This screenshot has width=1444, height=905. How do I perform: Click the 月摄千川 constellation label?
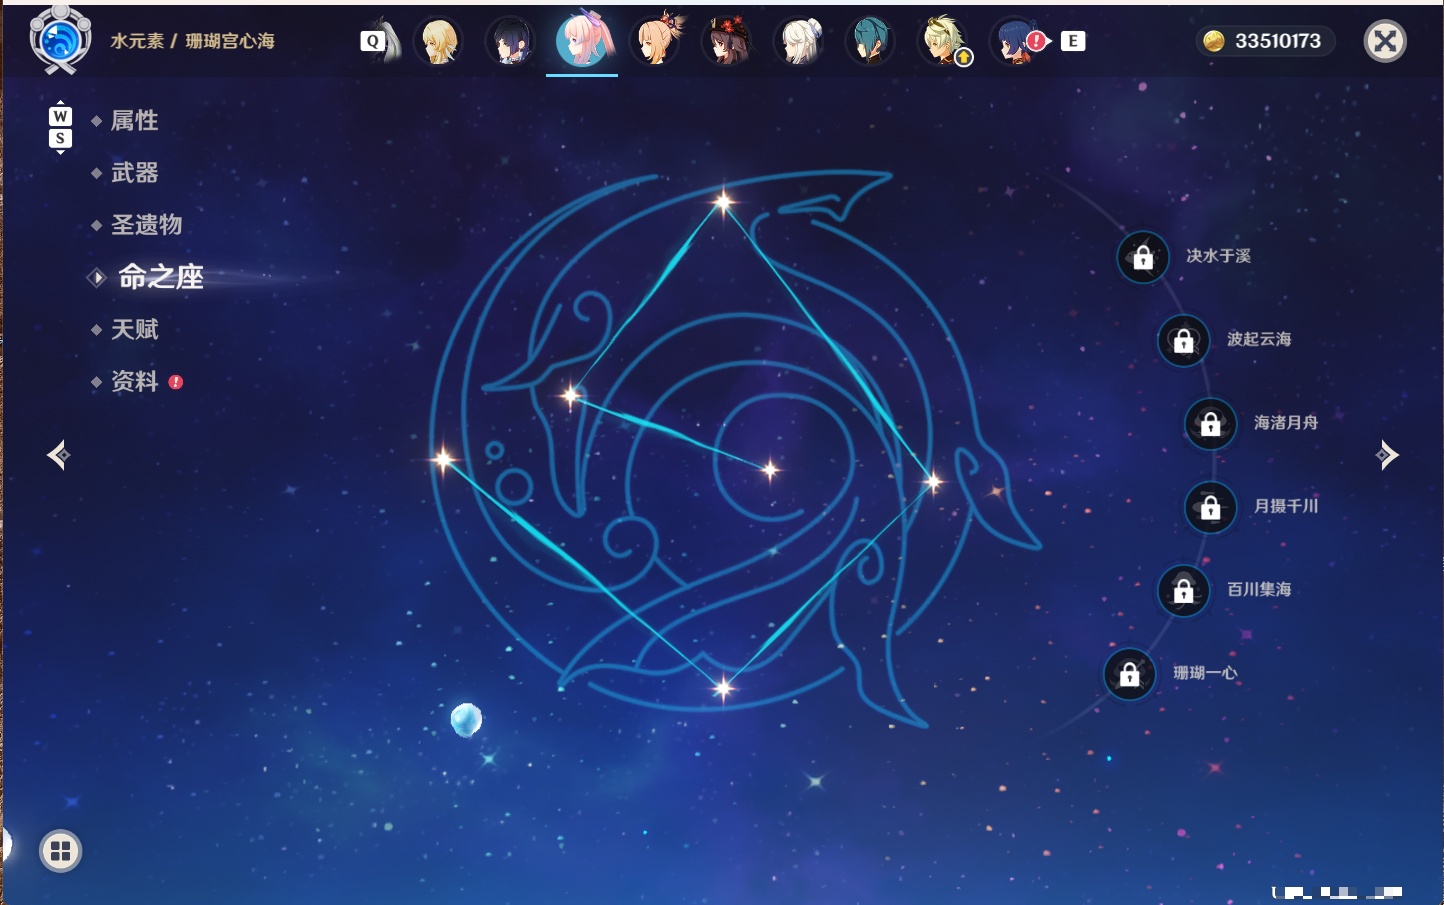point(1286,506)
